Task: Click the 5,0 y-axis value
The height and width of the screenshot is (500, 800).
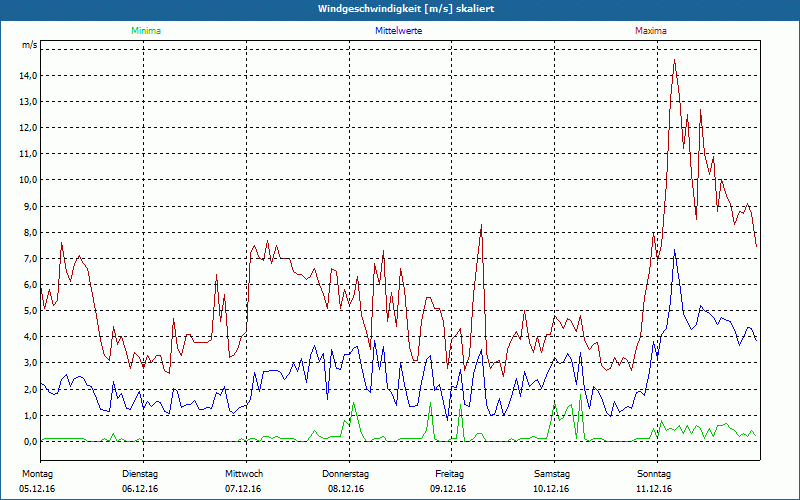Action: click(30, 311)
